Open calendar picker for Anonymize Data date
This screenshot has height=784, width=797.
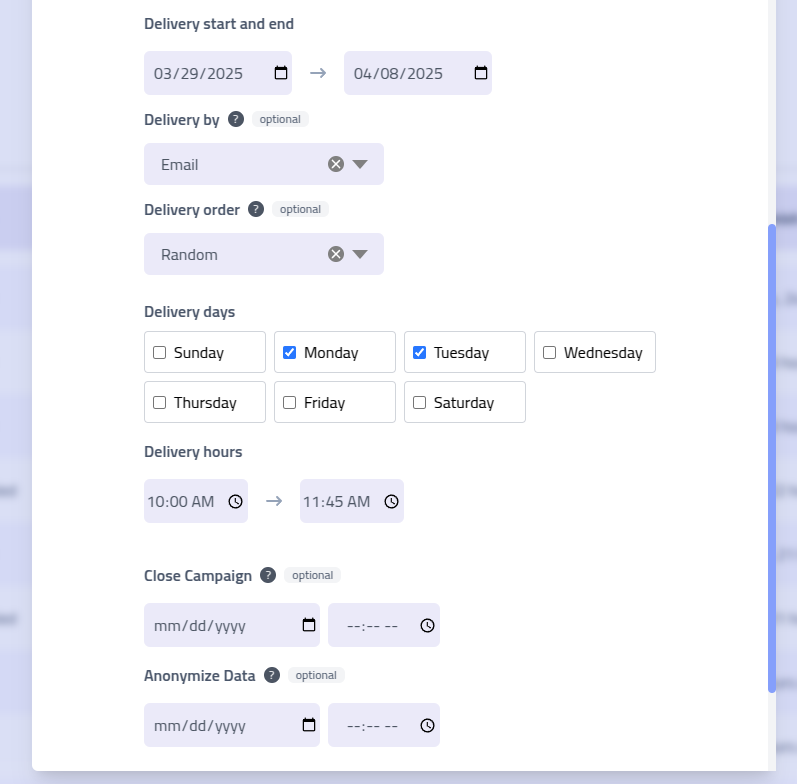pos(309,725)
